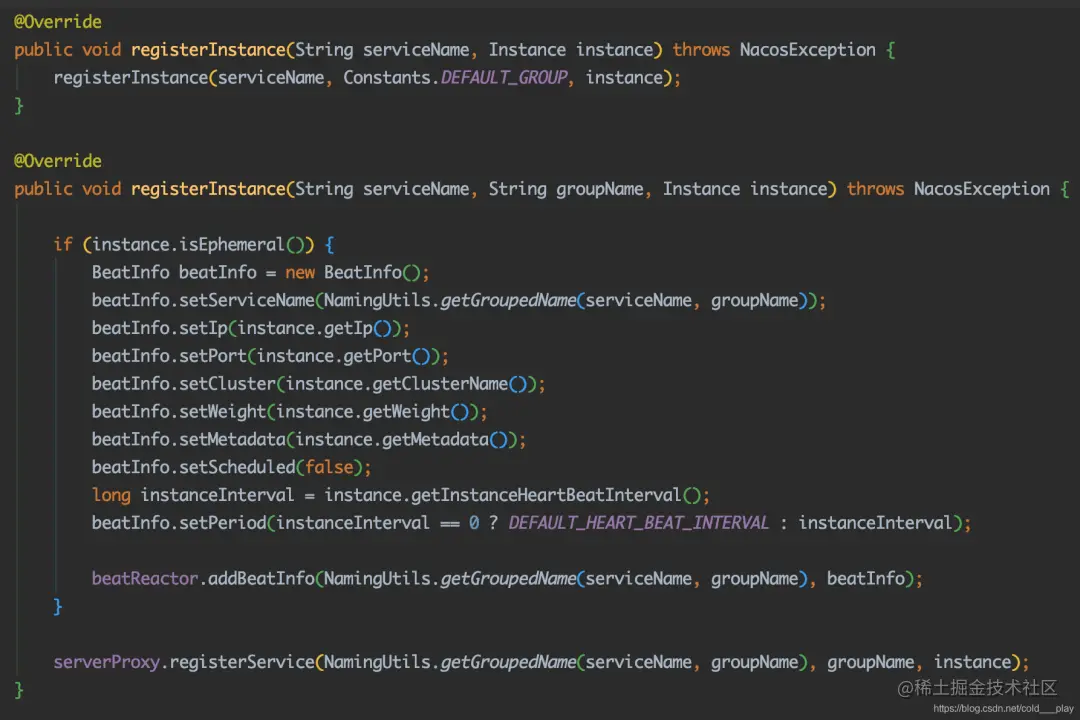The height and width of the screenshot is (720, 1080).
Task: Select the getMetadata method call
Action: click(x=435, y=440)
